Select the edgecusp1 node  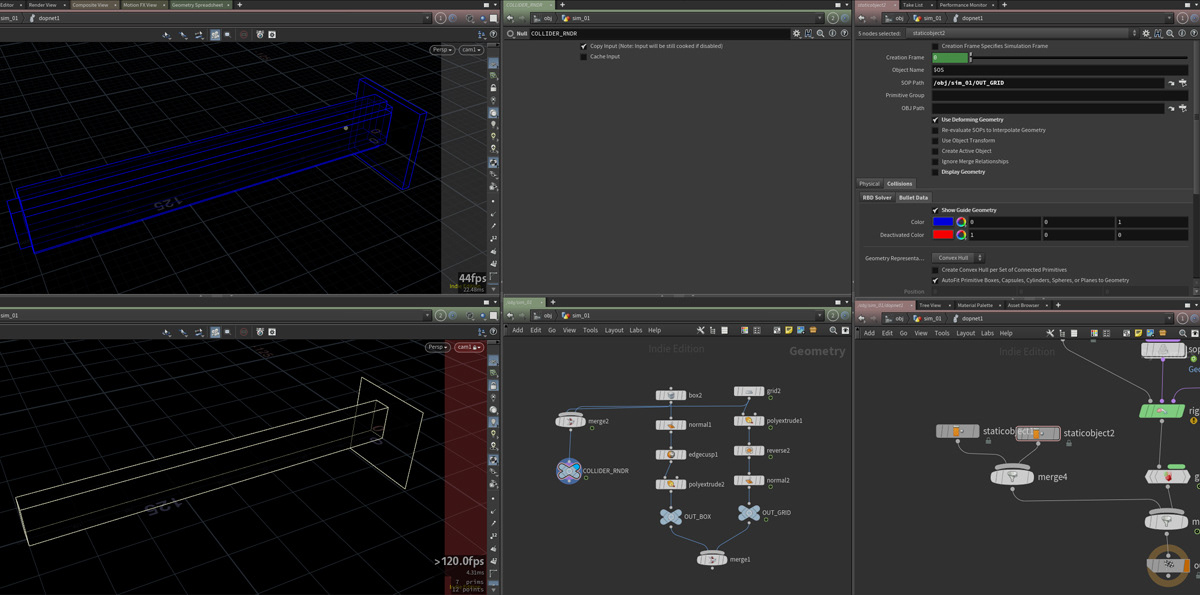670,454
